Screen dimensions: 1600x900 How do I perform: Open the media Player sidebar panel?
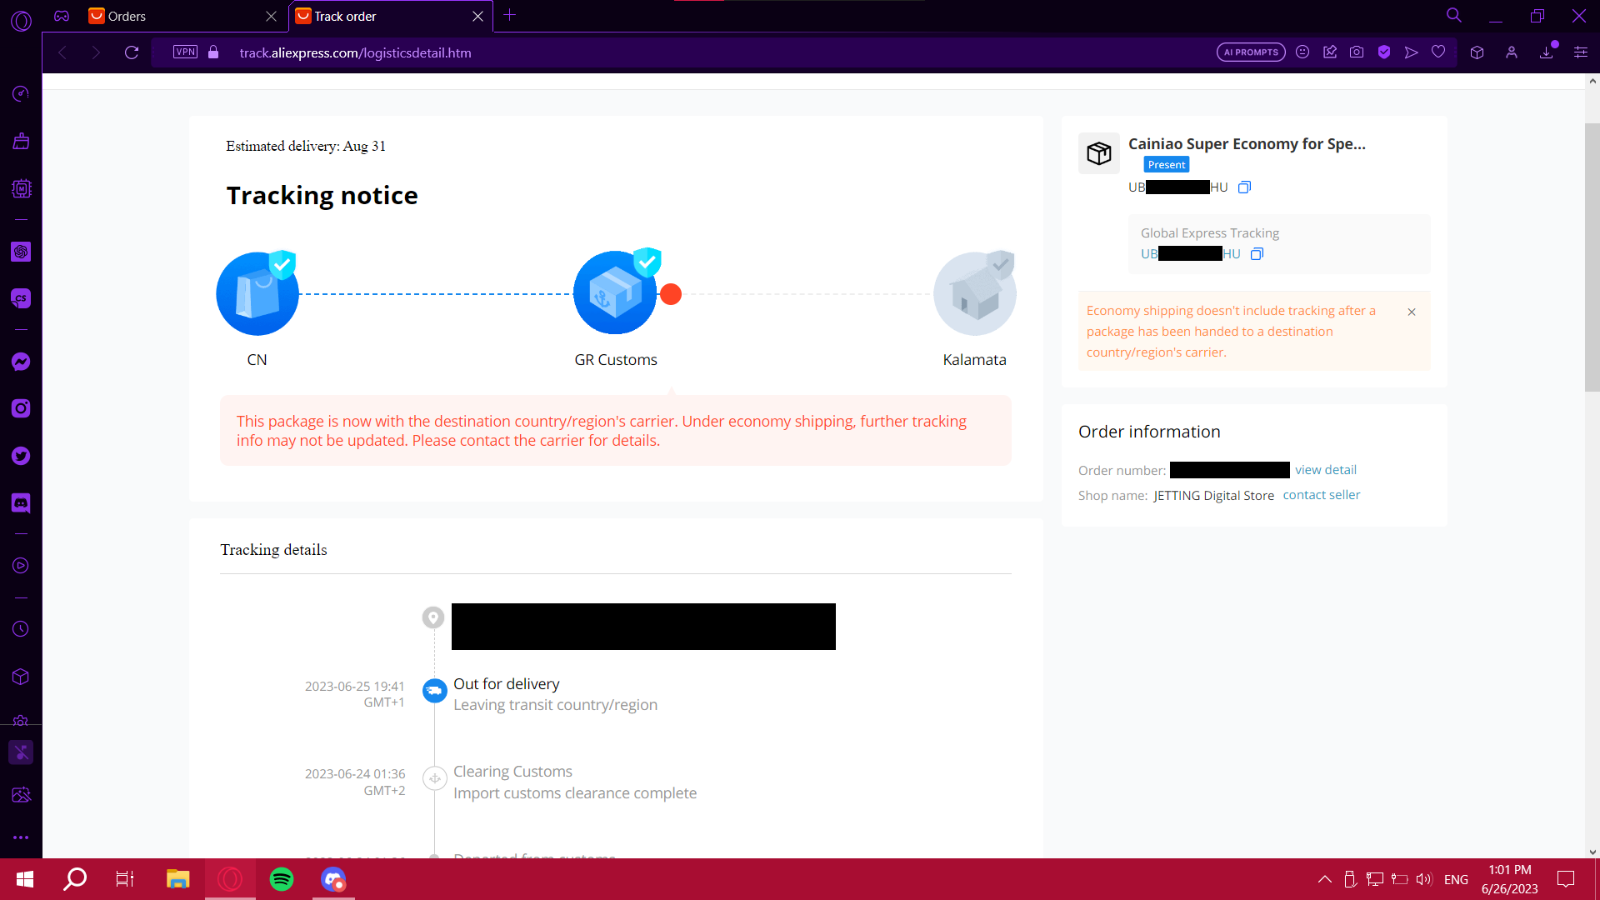pos(21,566)
